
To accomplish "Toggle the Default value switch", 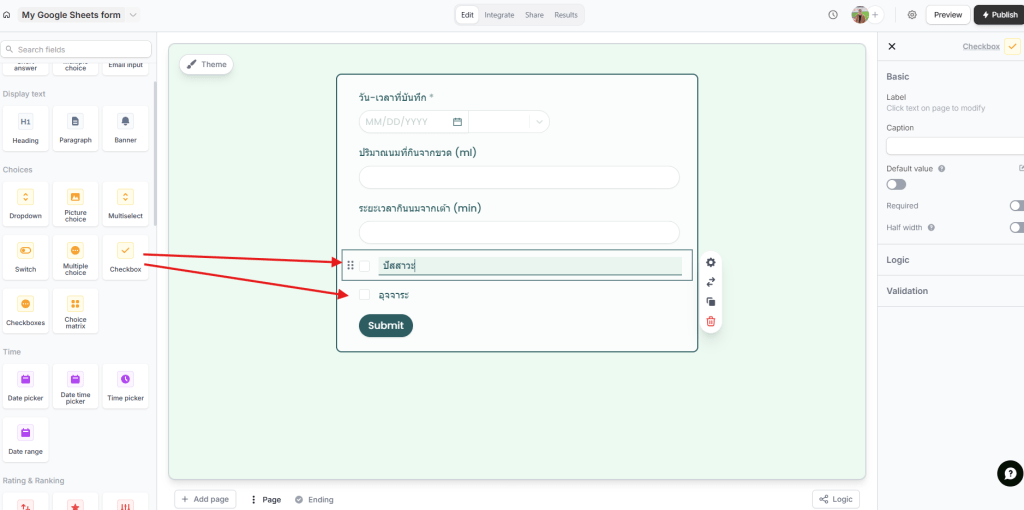I will pyautogui.click(x=896, y=184).
